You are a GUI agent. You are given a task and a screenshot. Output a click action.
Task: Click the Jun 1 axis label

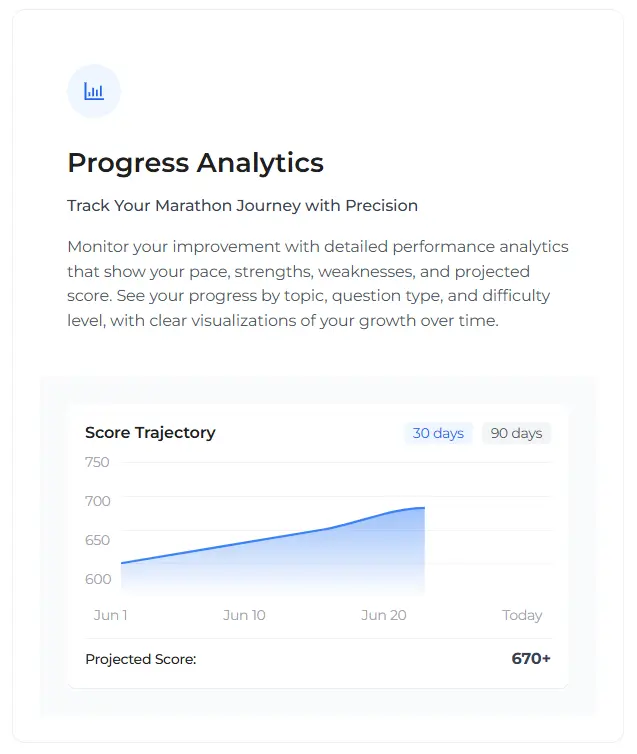click(110, 615)
